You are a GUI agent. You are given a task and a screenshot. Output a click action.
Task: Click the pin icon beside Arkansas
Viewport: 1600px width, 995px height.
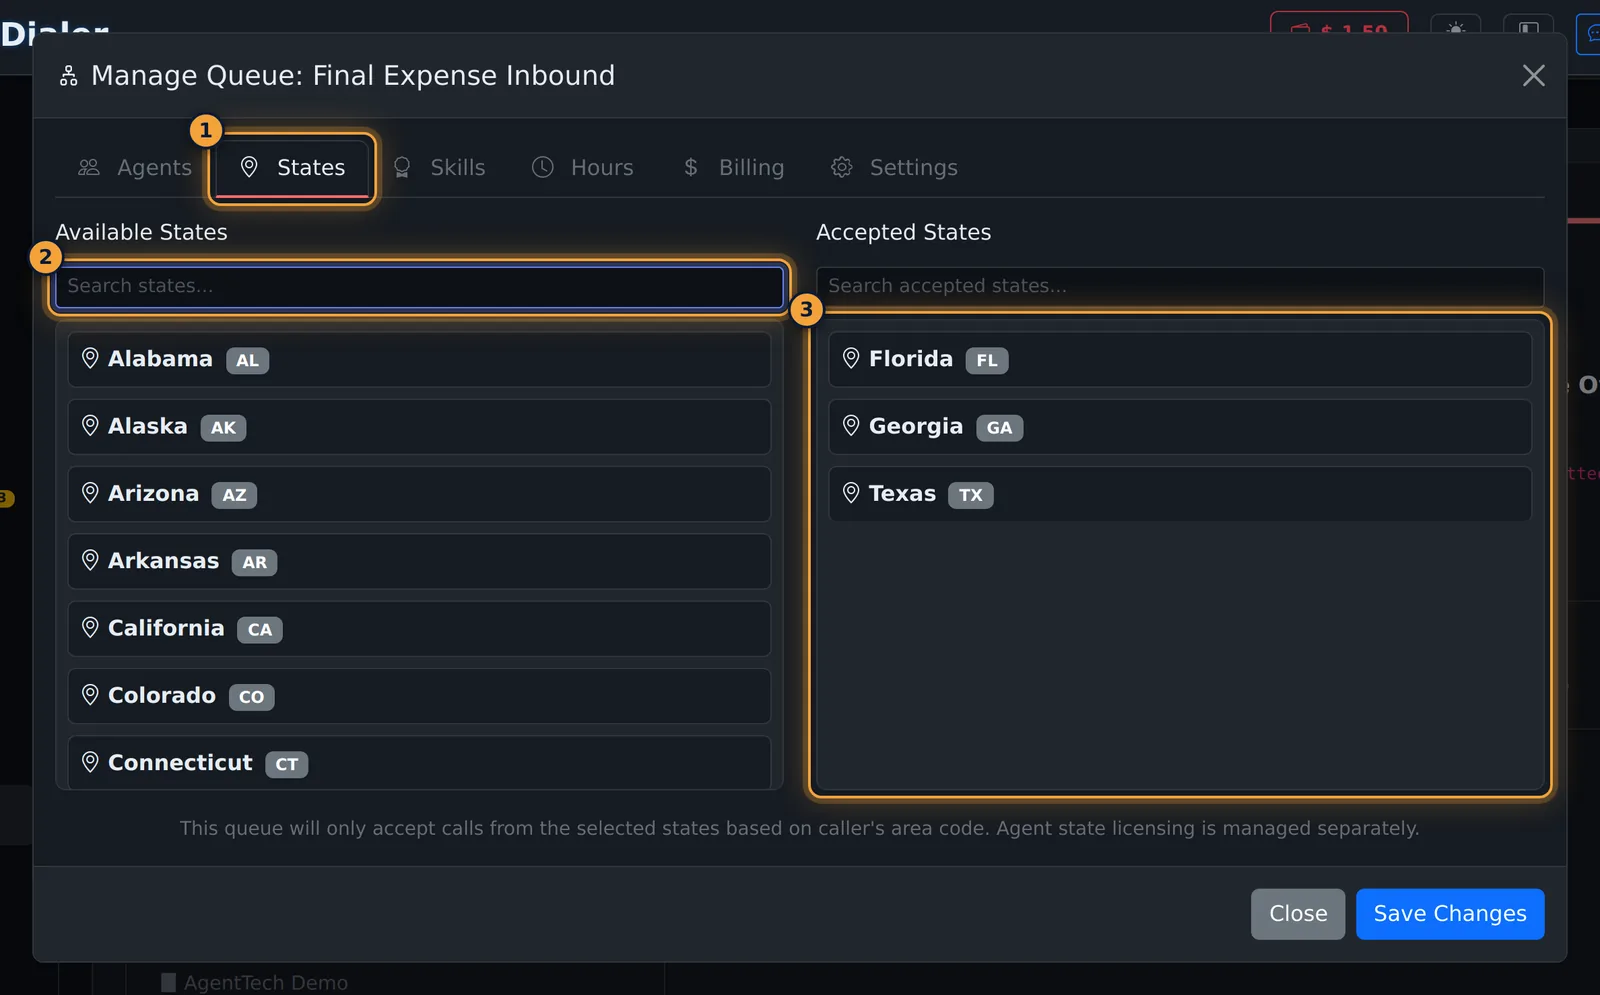coord(90,560)
